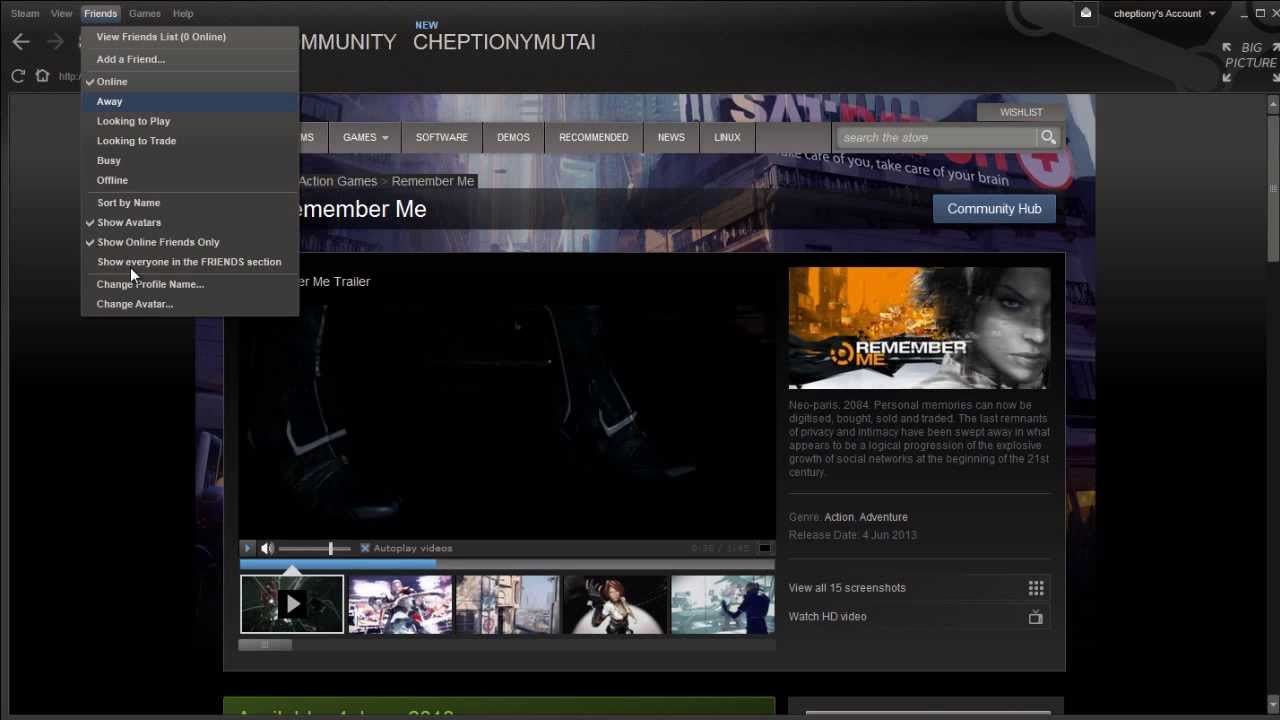This screenshot has height=720, width=1280.
Task: Click View all 15 screenshots link
Action: pos(847,588)
